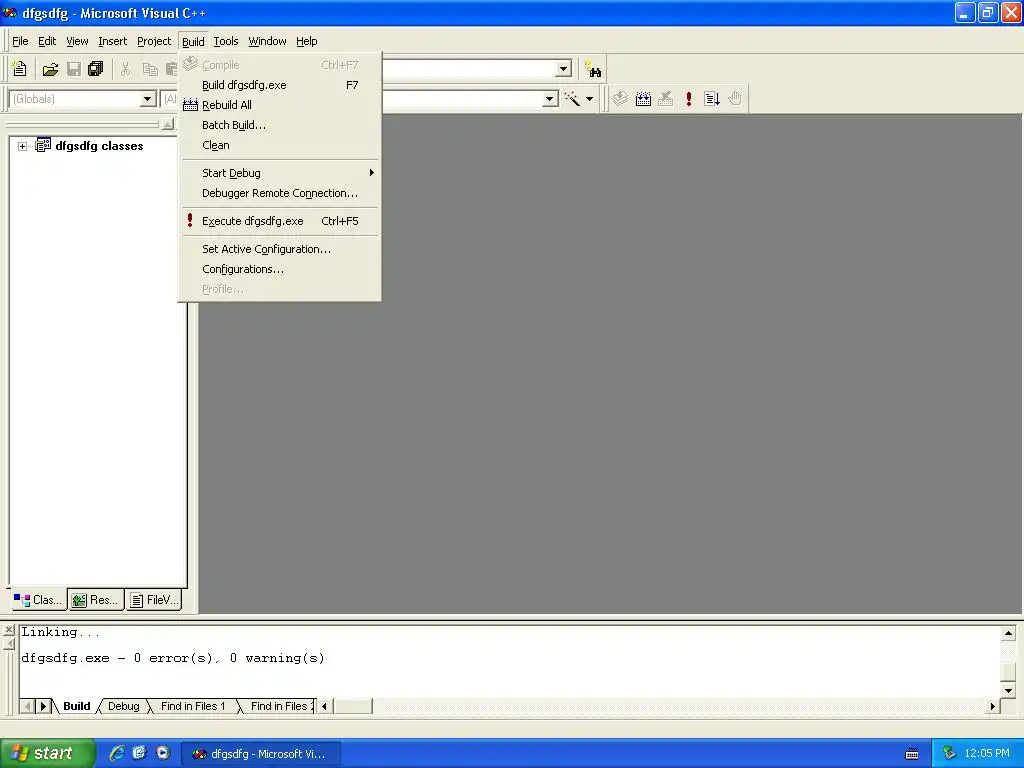Choose Clean from the Build menu
1024x768 pixels.
[280, 145]
